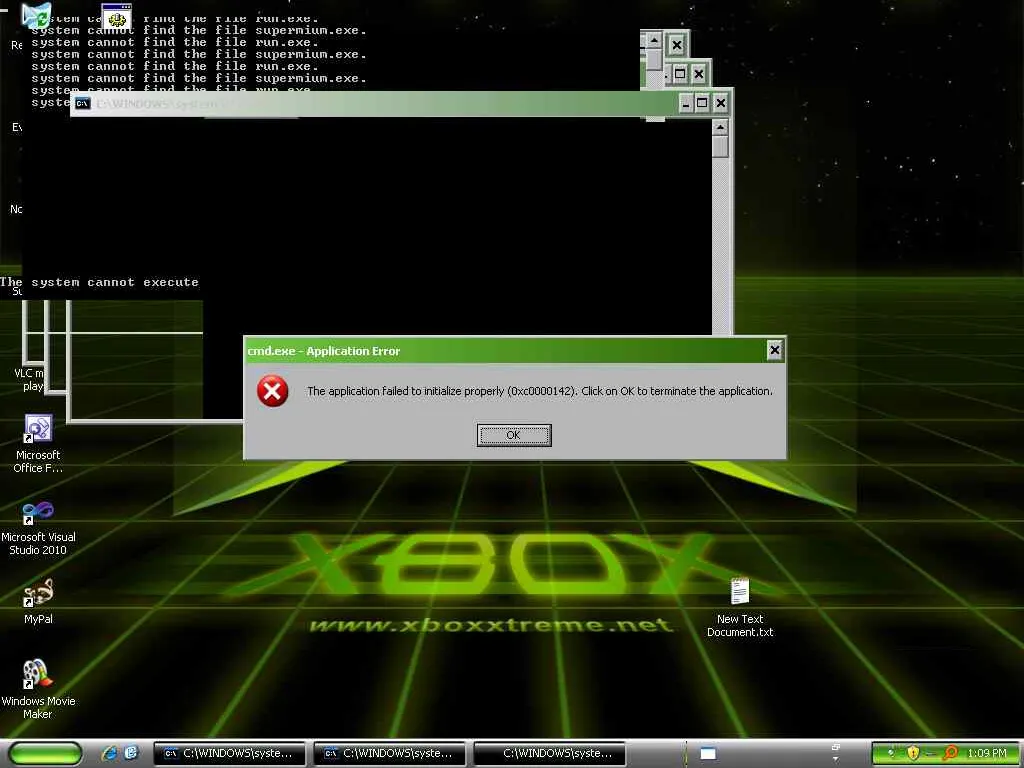Click the gear window icon on the desktop
1024x768 pixels.
click(117, 17)
